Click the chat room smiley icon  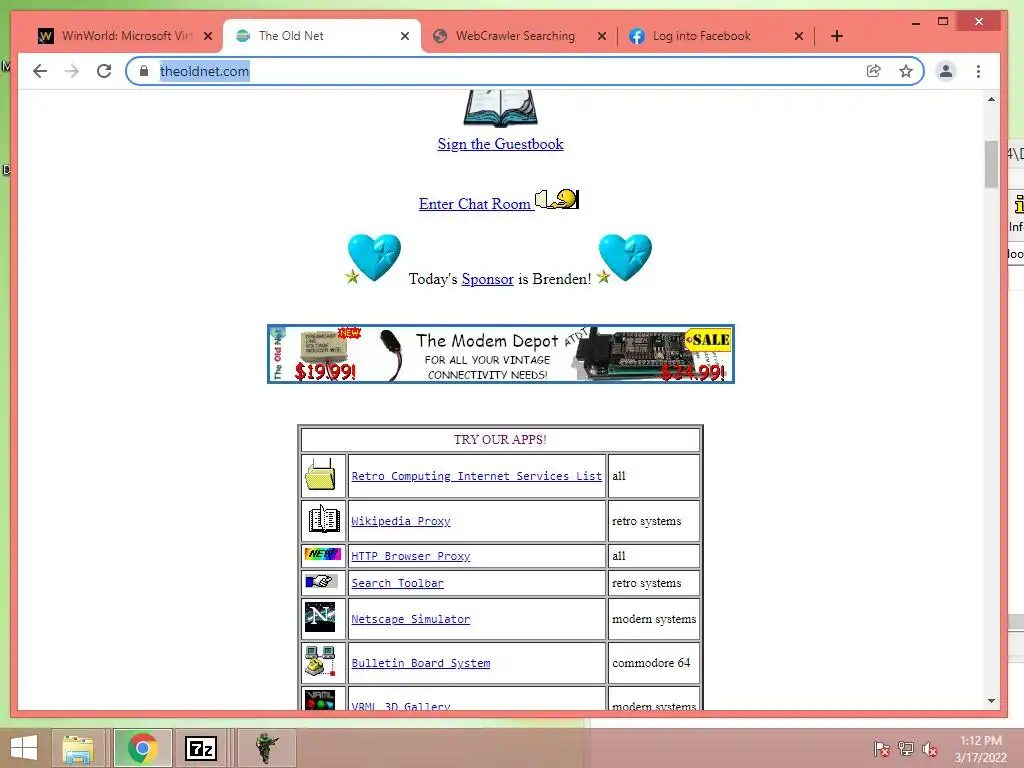[x=557, y=199]
